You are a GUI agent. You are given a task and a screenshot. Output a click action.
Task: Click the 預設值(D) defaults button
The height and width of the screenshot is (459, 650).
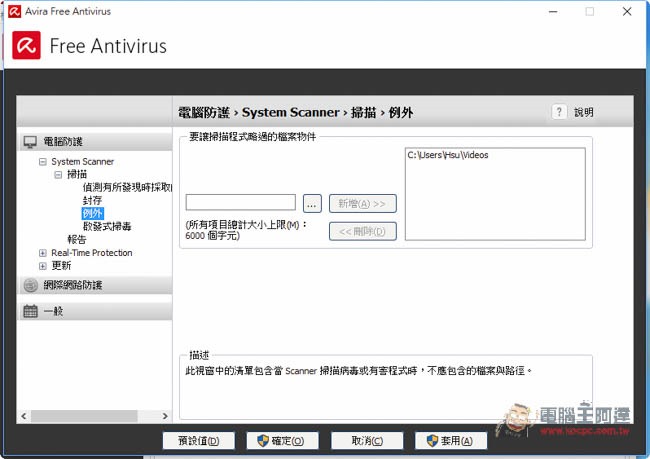(199, 441)
